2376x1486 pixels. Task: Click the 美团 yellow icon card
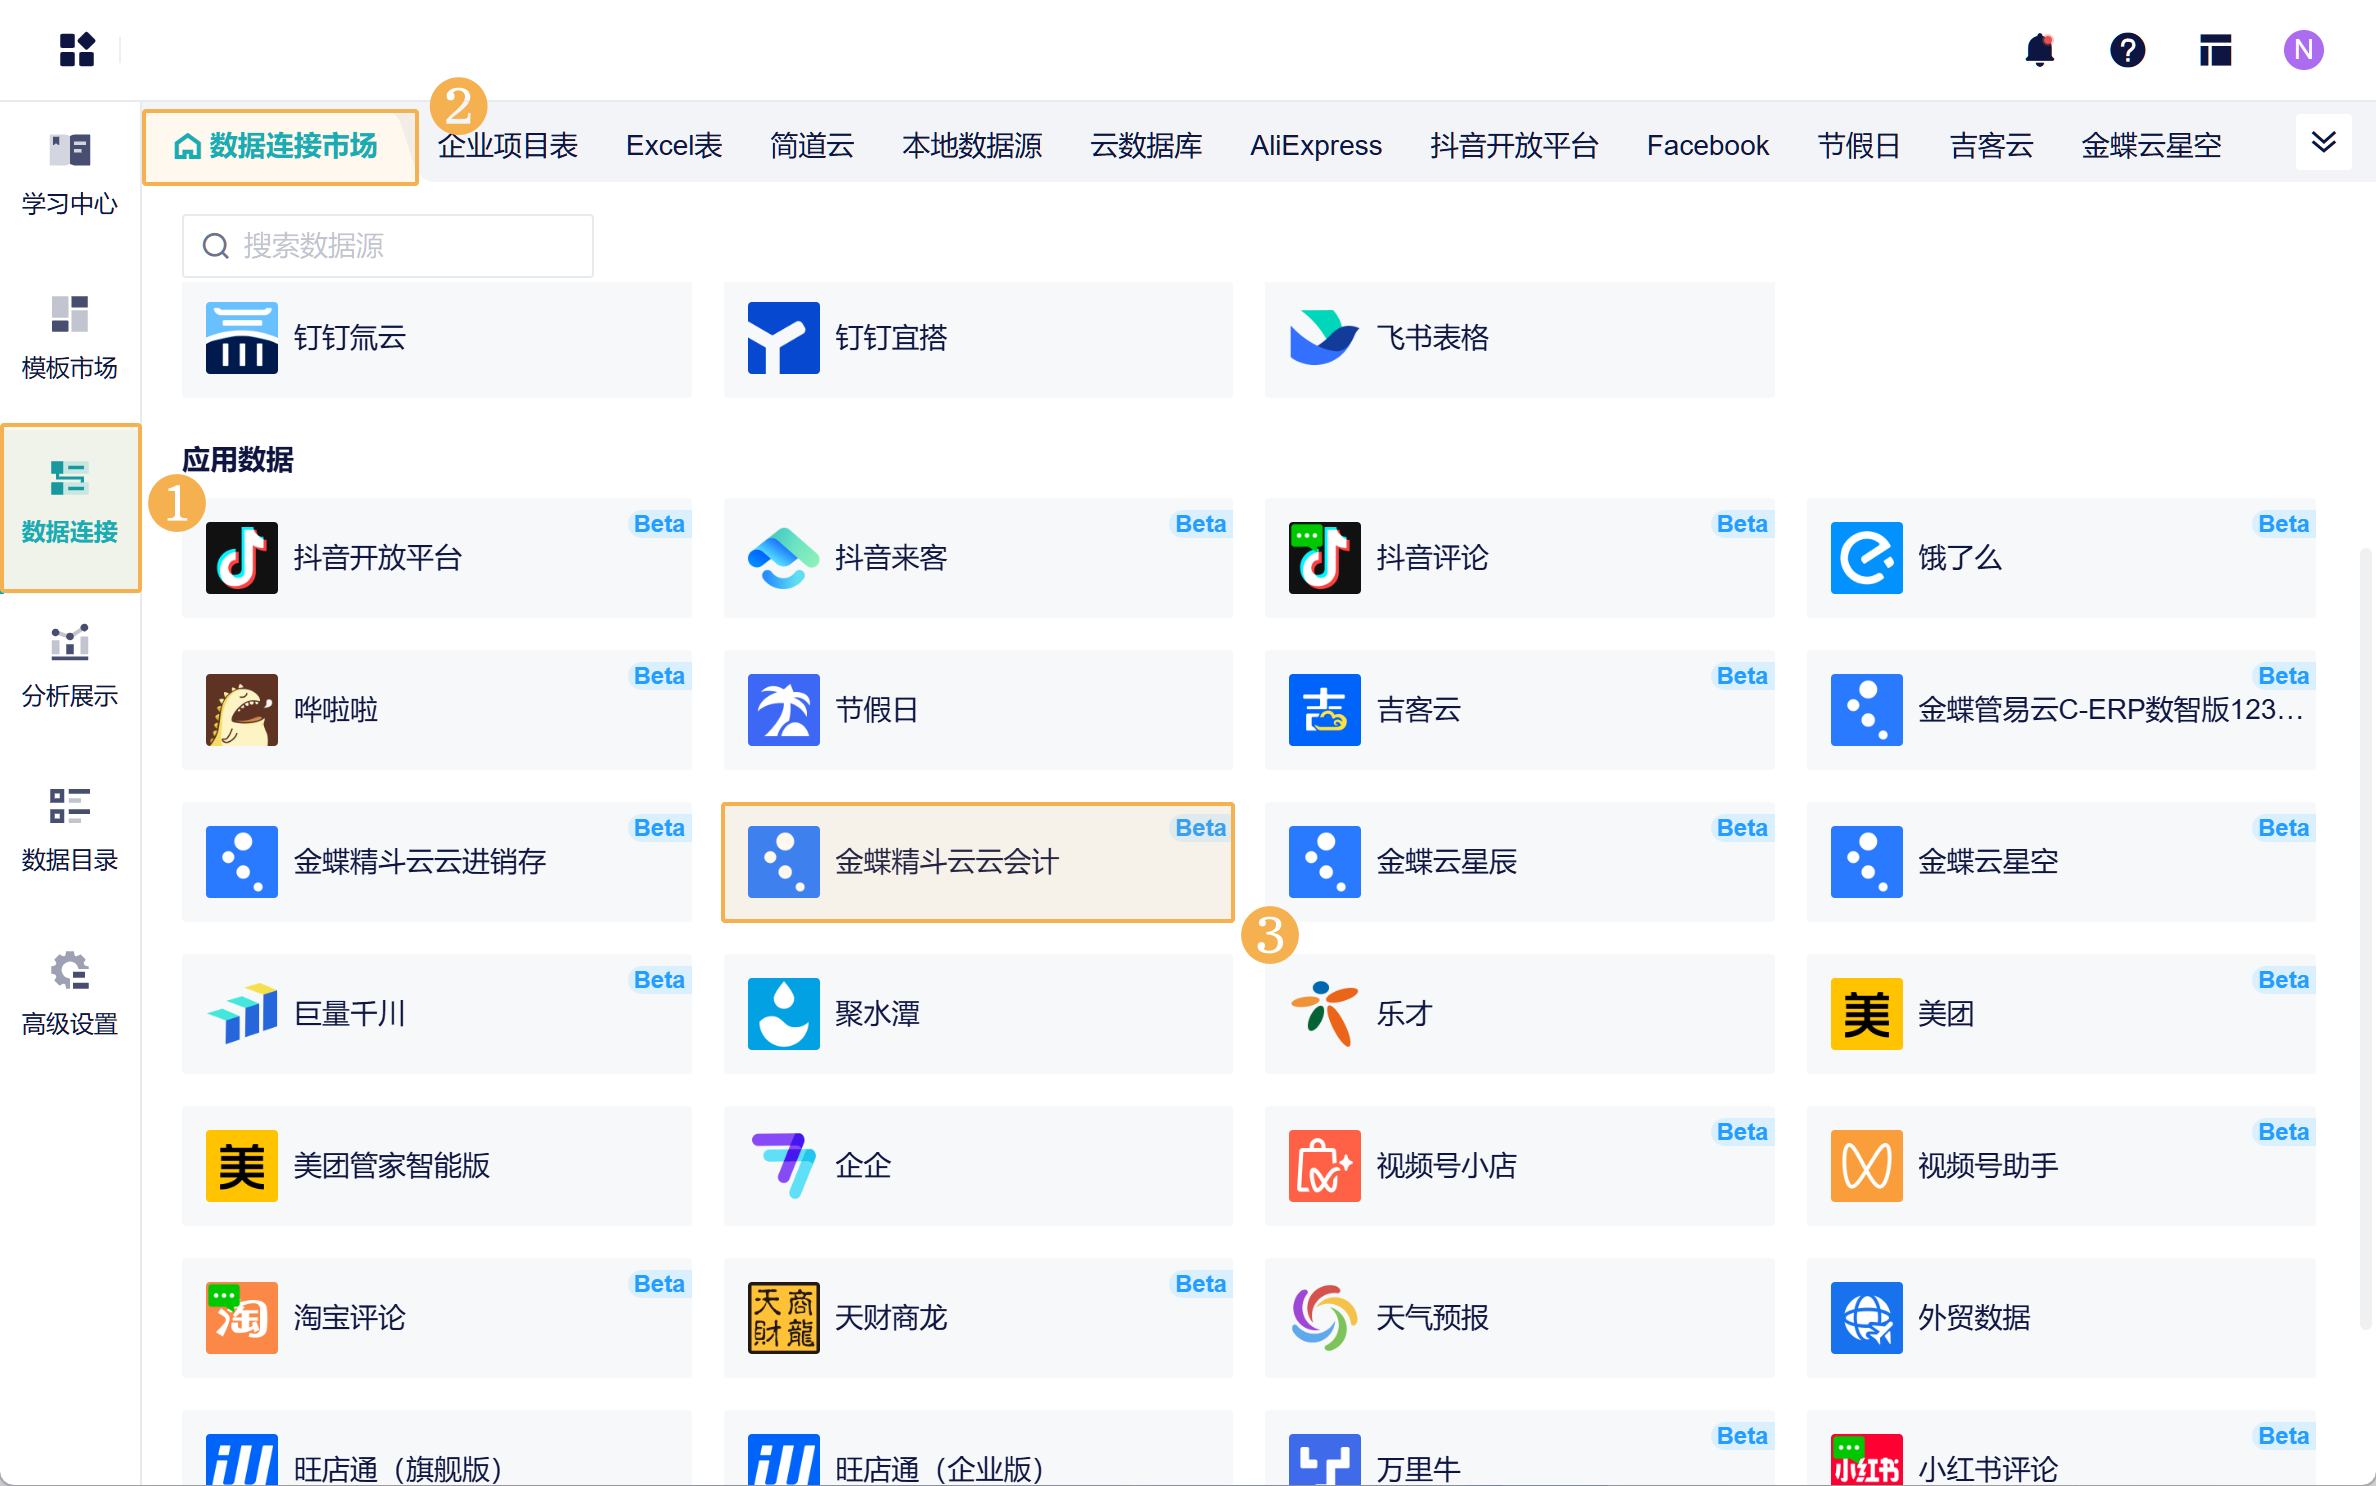point(1866,1014)
